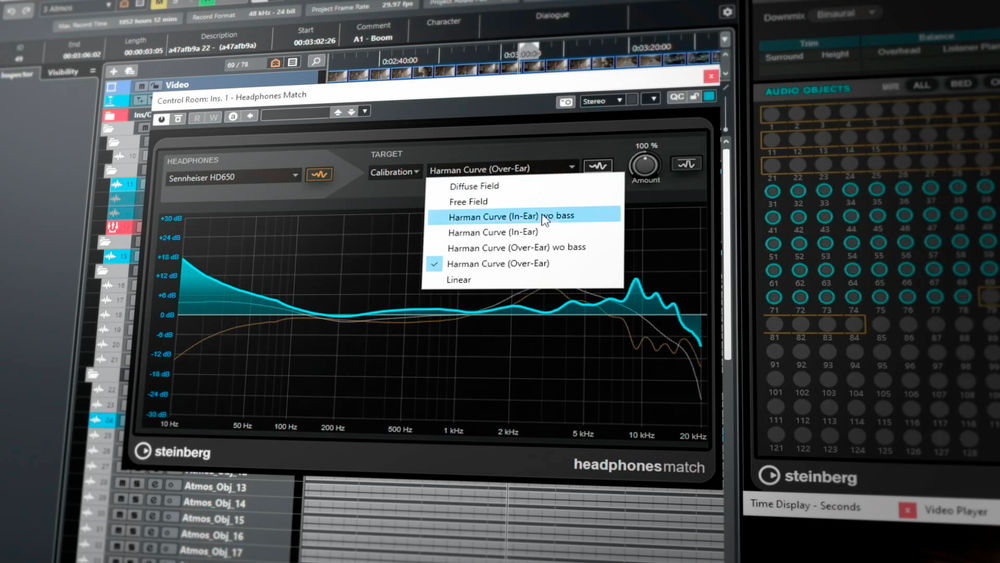Click the curve display button right of Amount knob
1000x563 pixels.
686,163
